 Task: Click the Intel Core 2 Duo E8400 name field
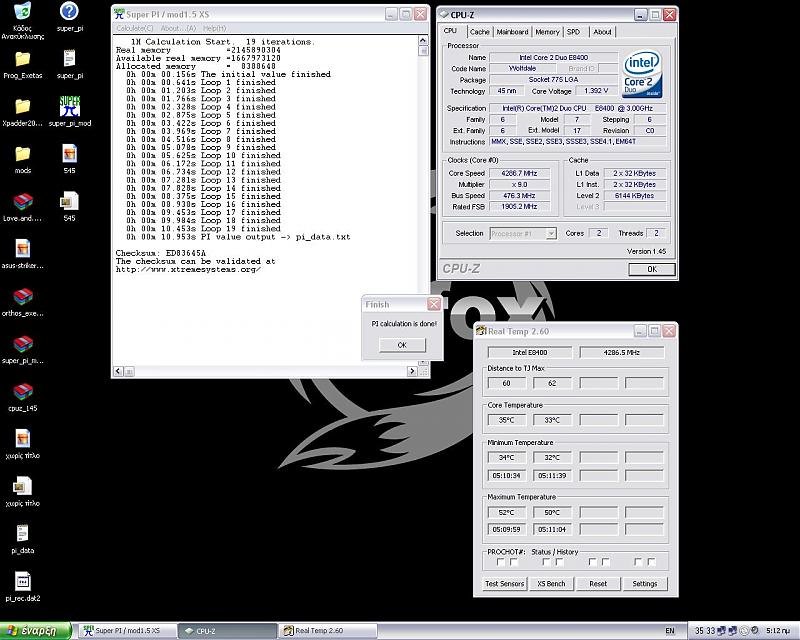point(554,58)
